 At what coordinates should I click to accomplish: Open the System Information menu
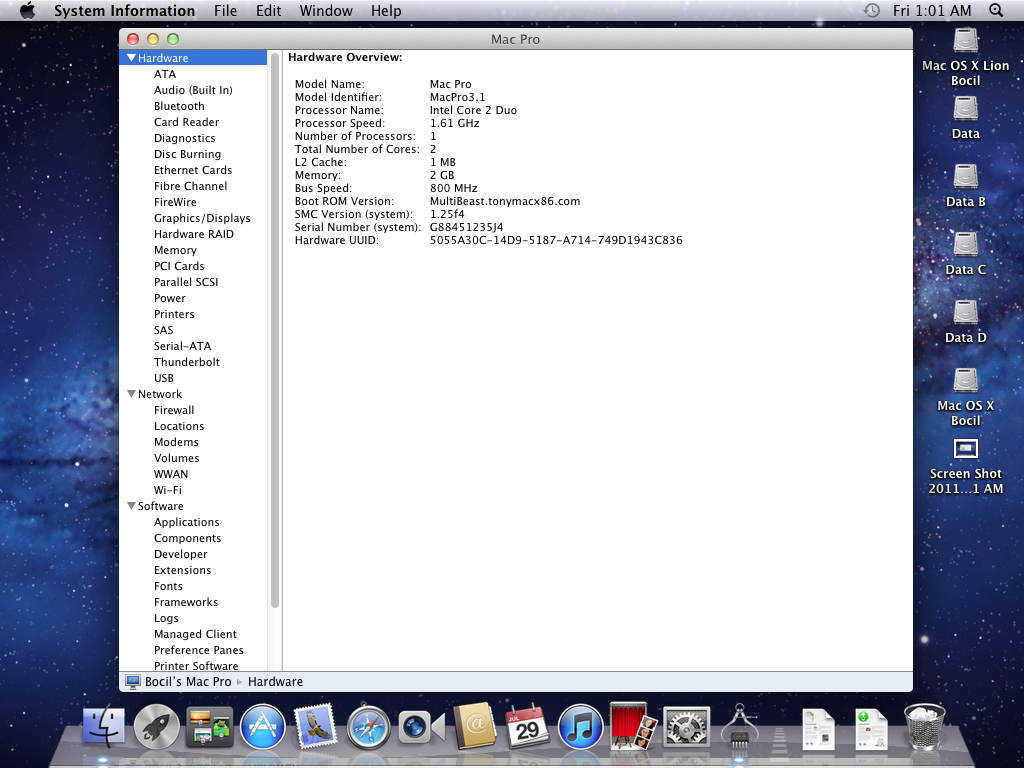[124, 10]
